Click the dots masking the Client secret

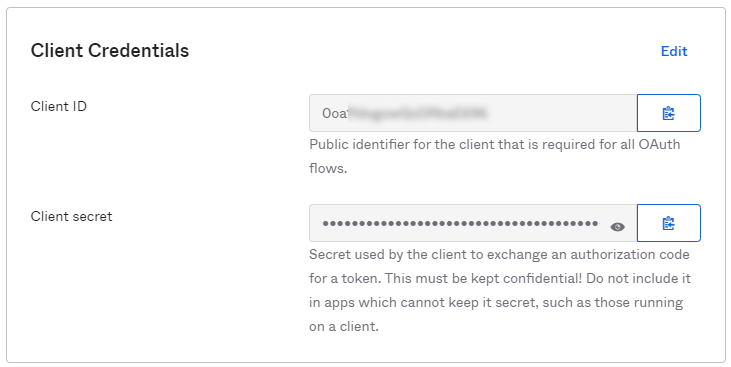tap(460, 223)
